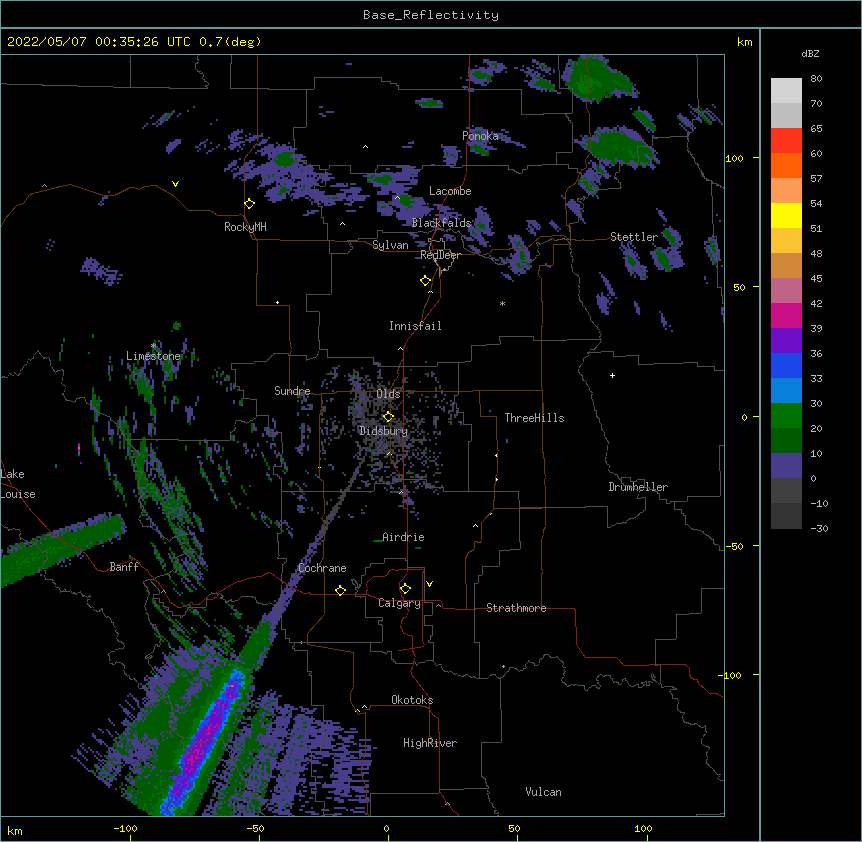Click the Sundre label
This screenshot has height=842, width=862.
point(292,391)
